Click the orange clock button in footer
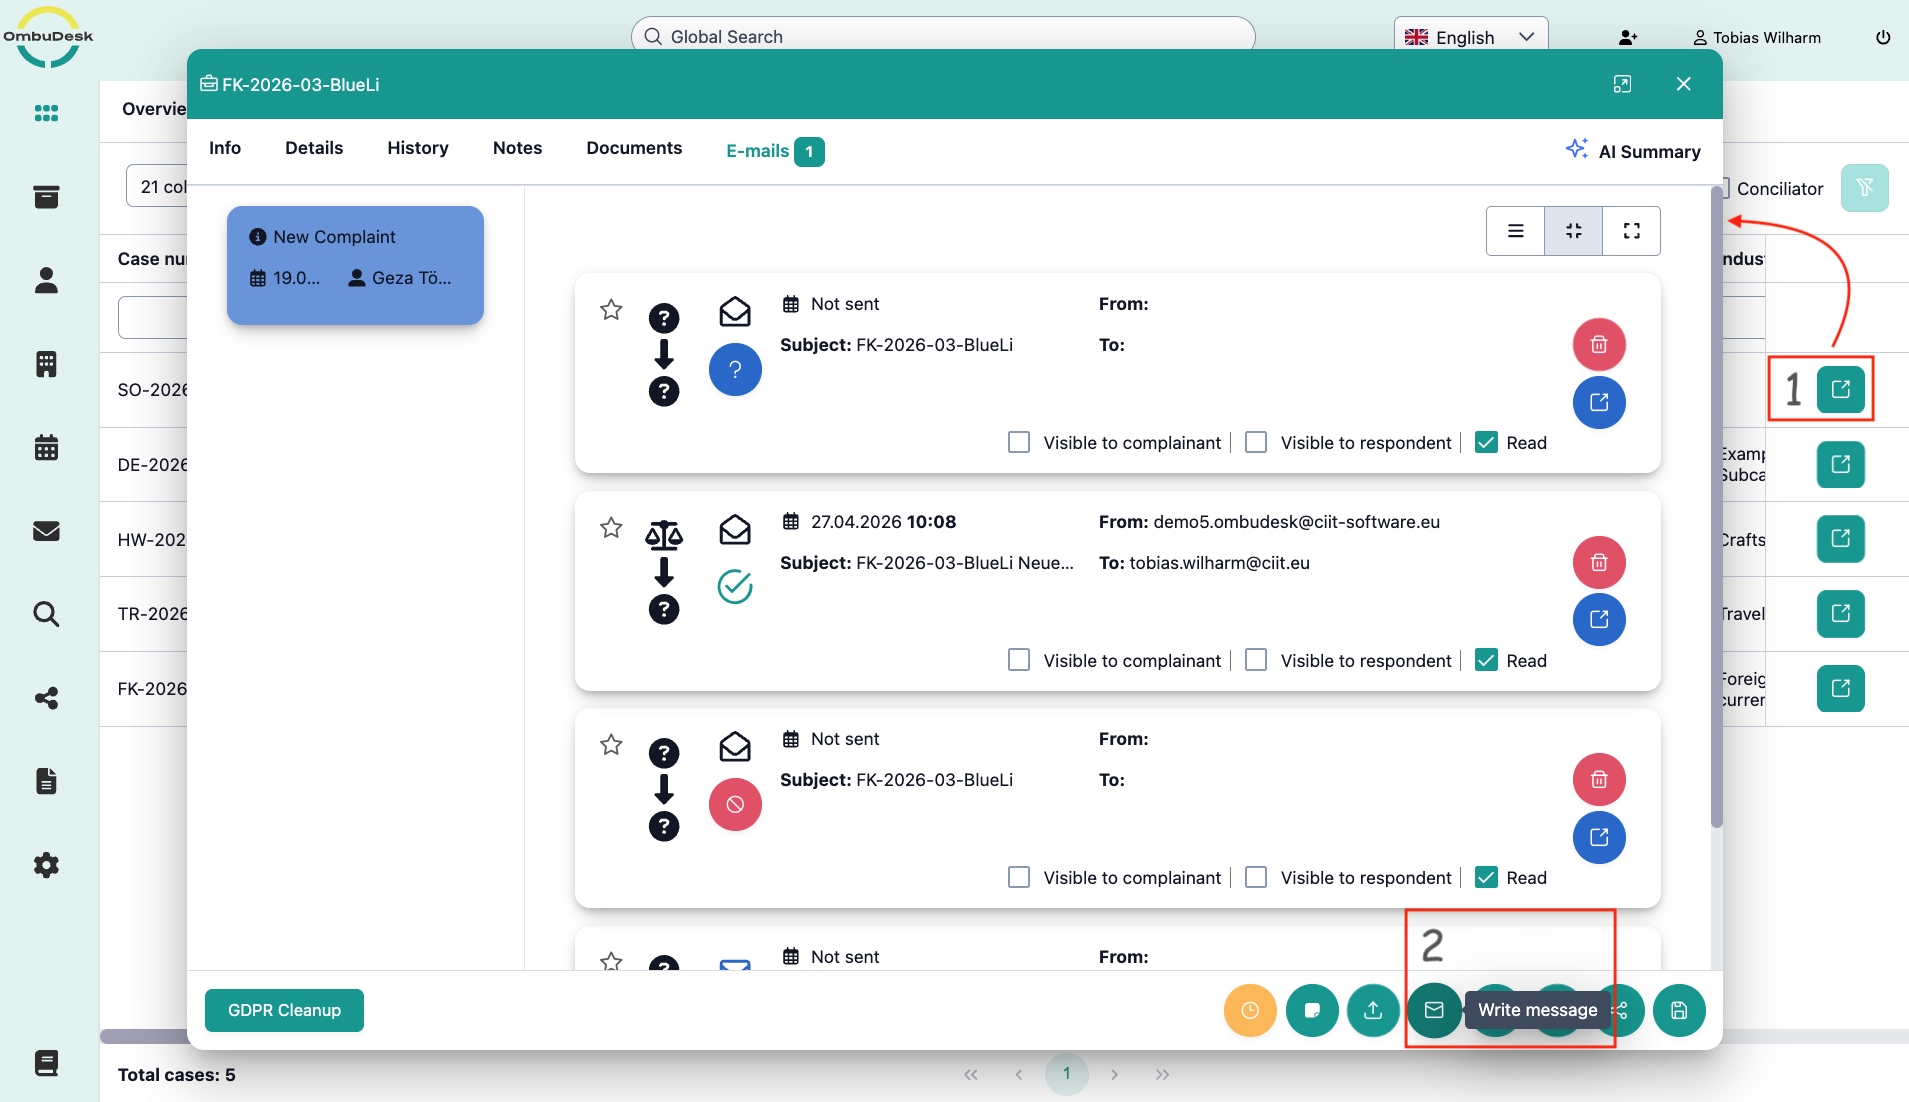 coord(1250,1010)
